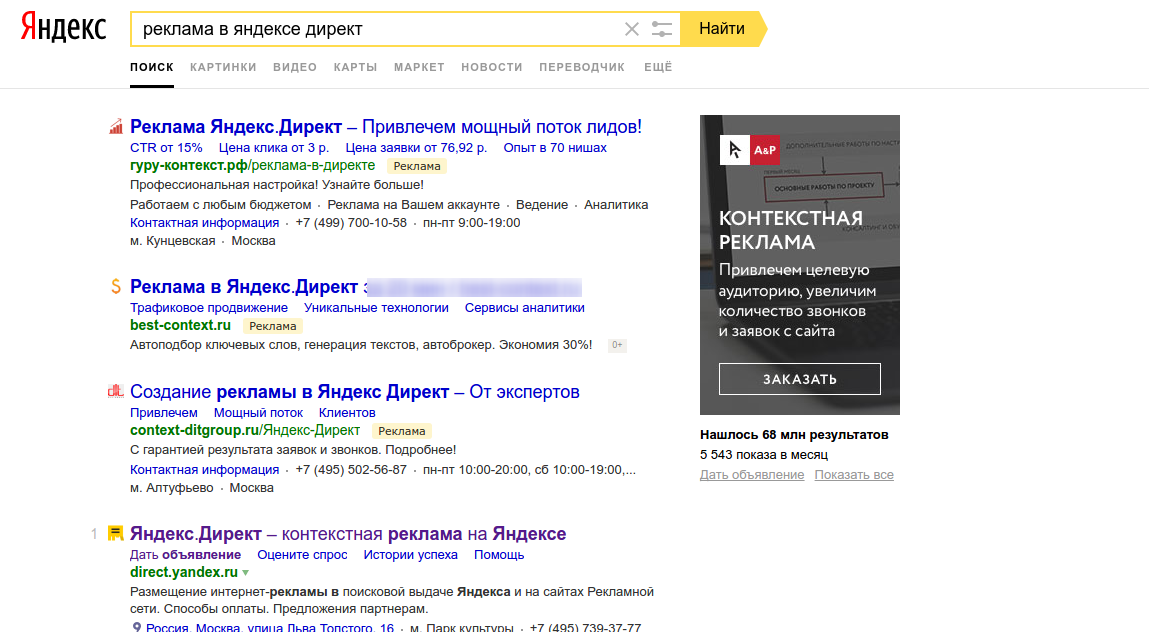Screen dimensions: 1149x632
Task: Click the Помощь sitelink
Action: (499, 555)
